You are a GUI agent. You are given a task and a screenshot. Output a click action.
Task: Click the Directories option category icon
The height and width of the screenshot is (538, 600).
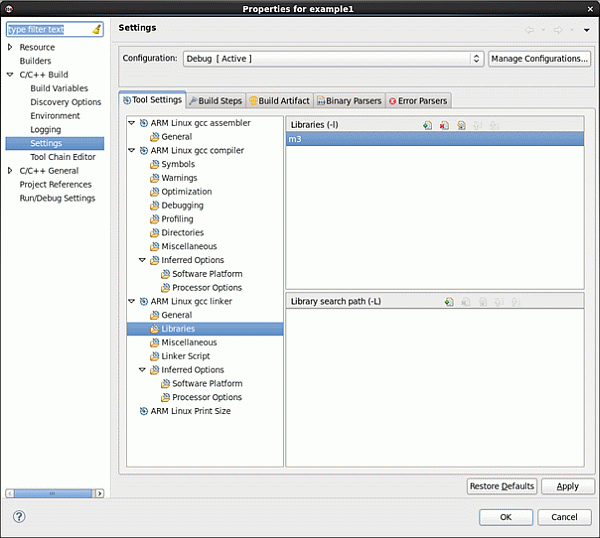(x=155, y=233)
